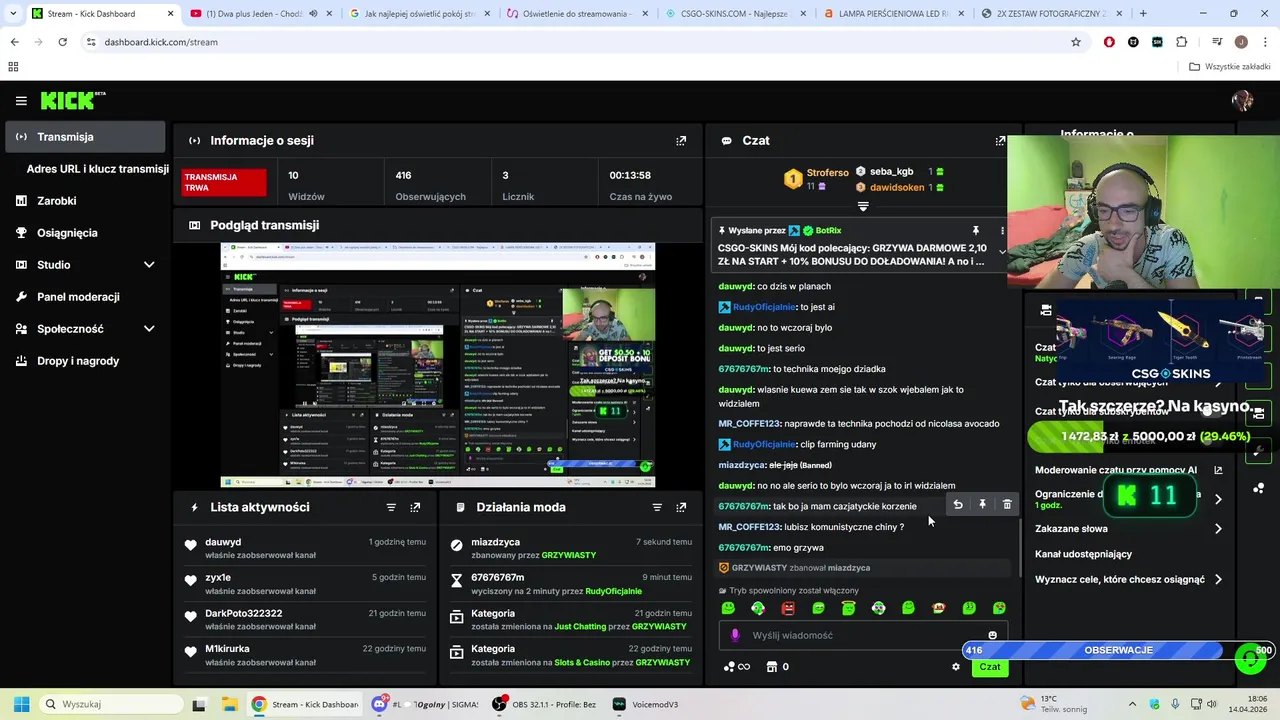Open VoicemodV3 from the taskbar

645,704
